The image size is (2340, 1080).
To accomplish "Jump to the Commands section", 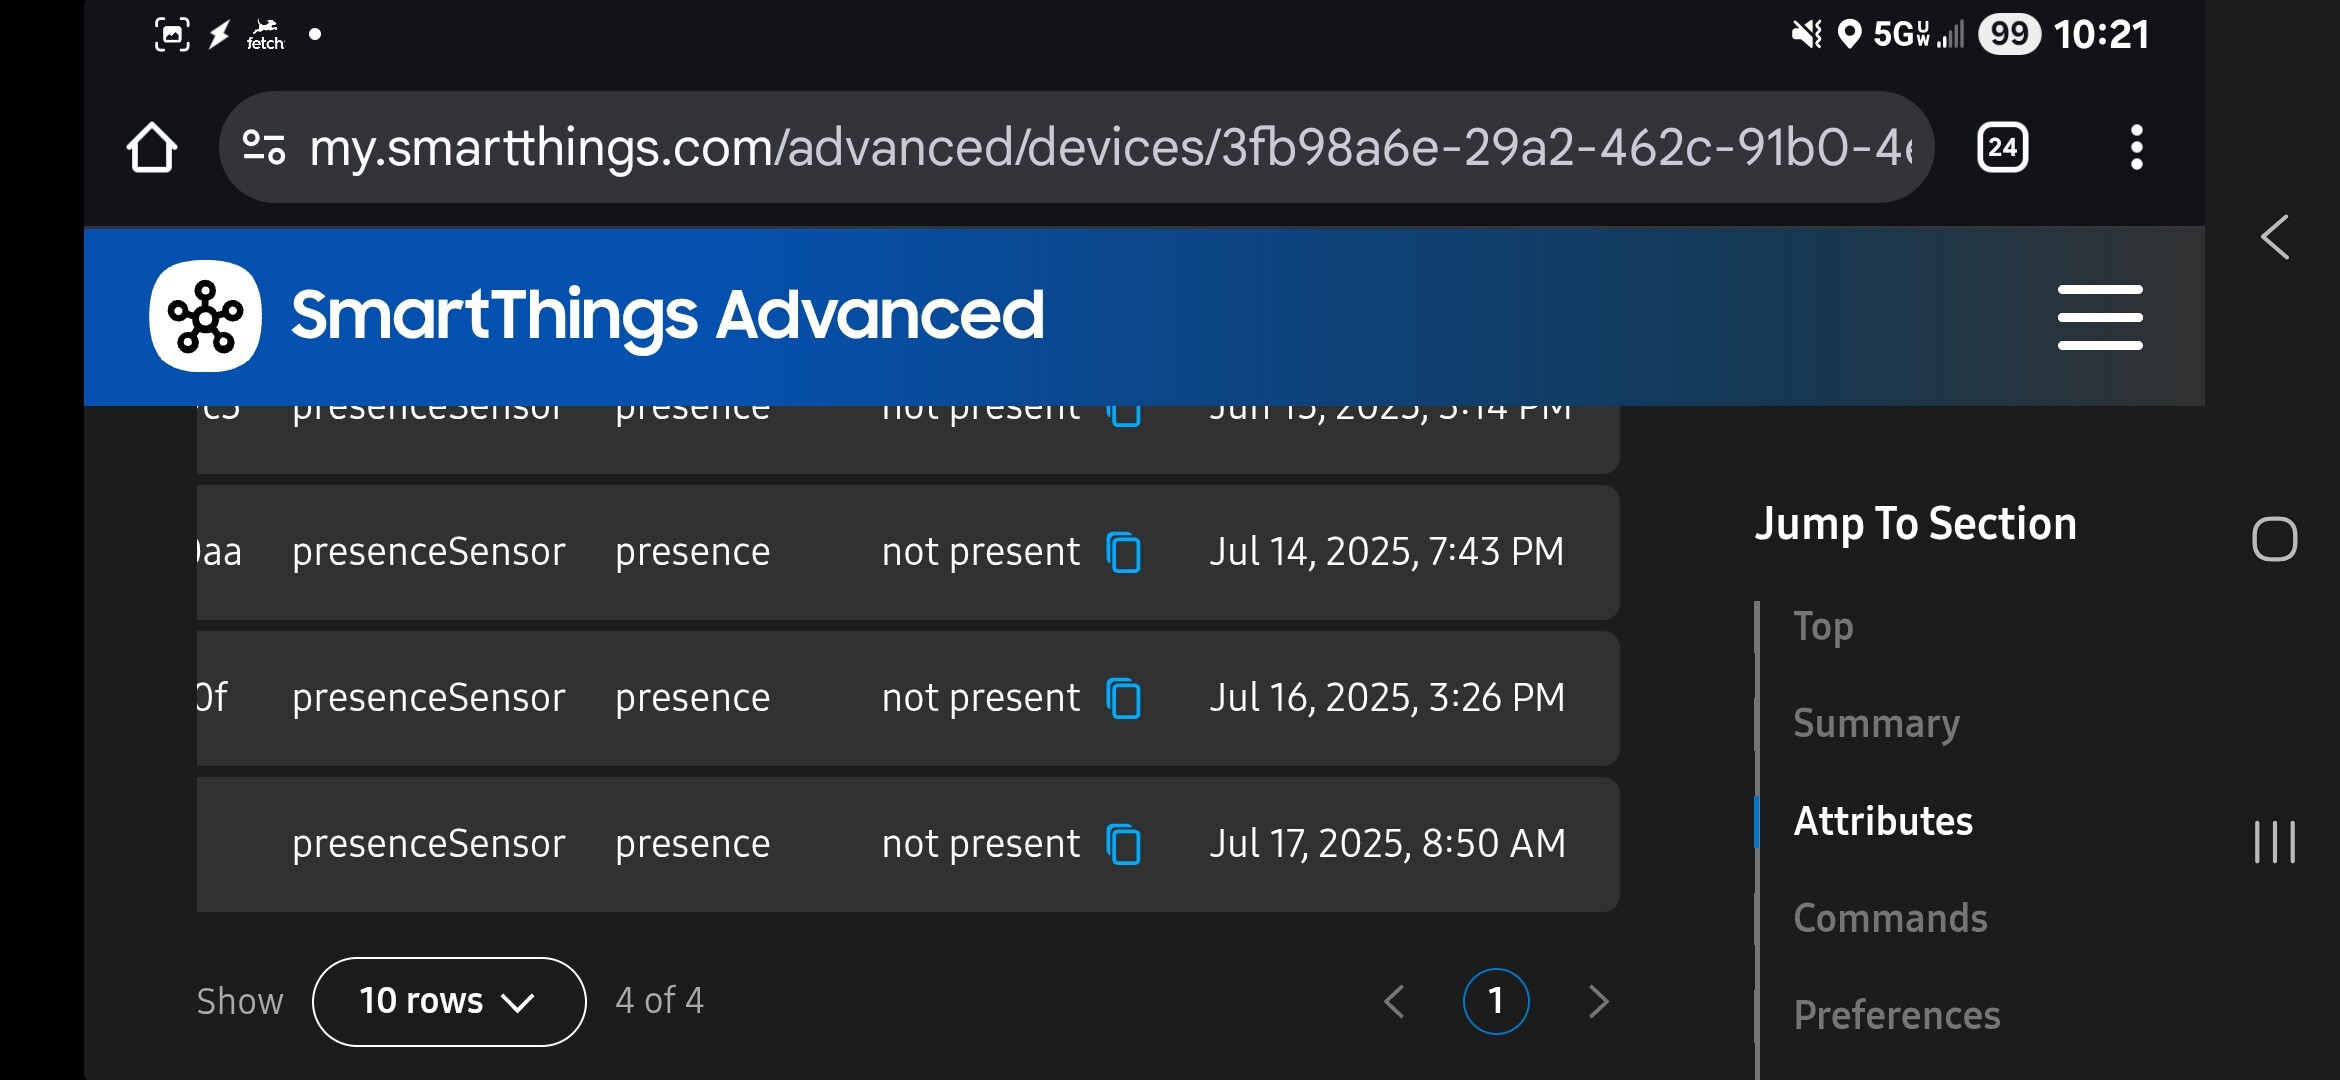I will (x=1890, y=918).
